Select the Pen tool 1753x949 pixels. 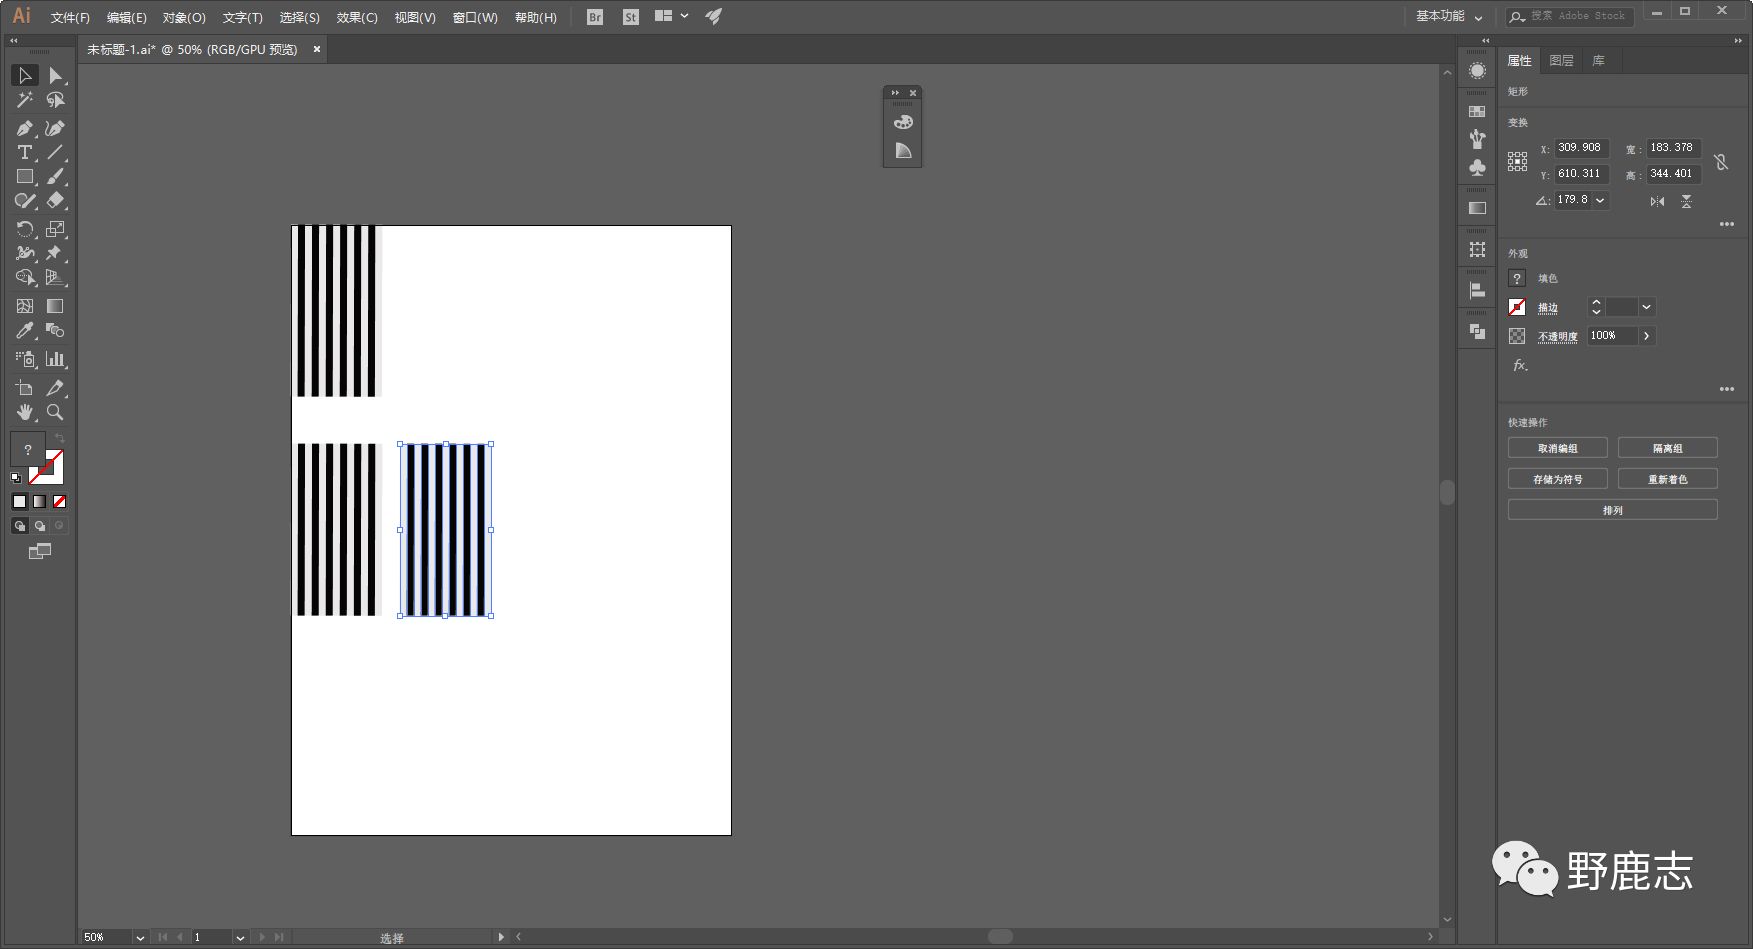[24, 128]
